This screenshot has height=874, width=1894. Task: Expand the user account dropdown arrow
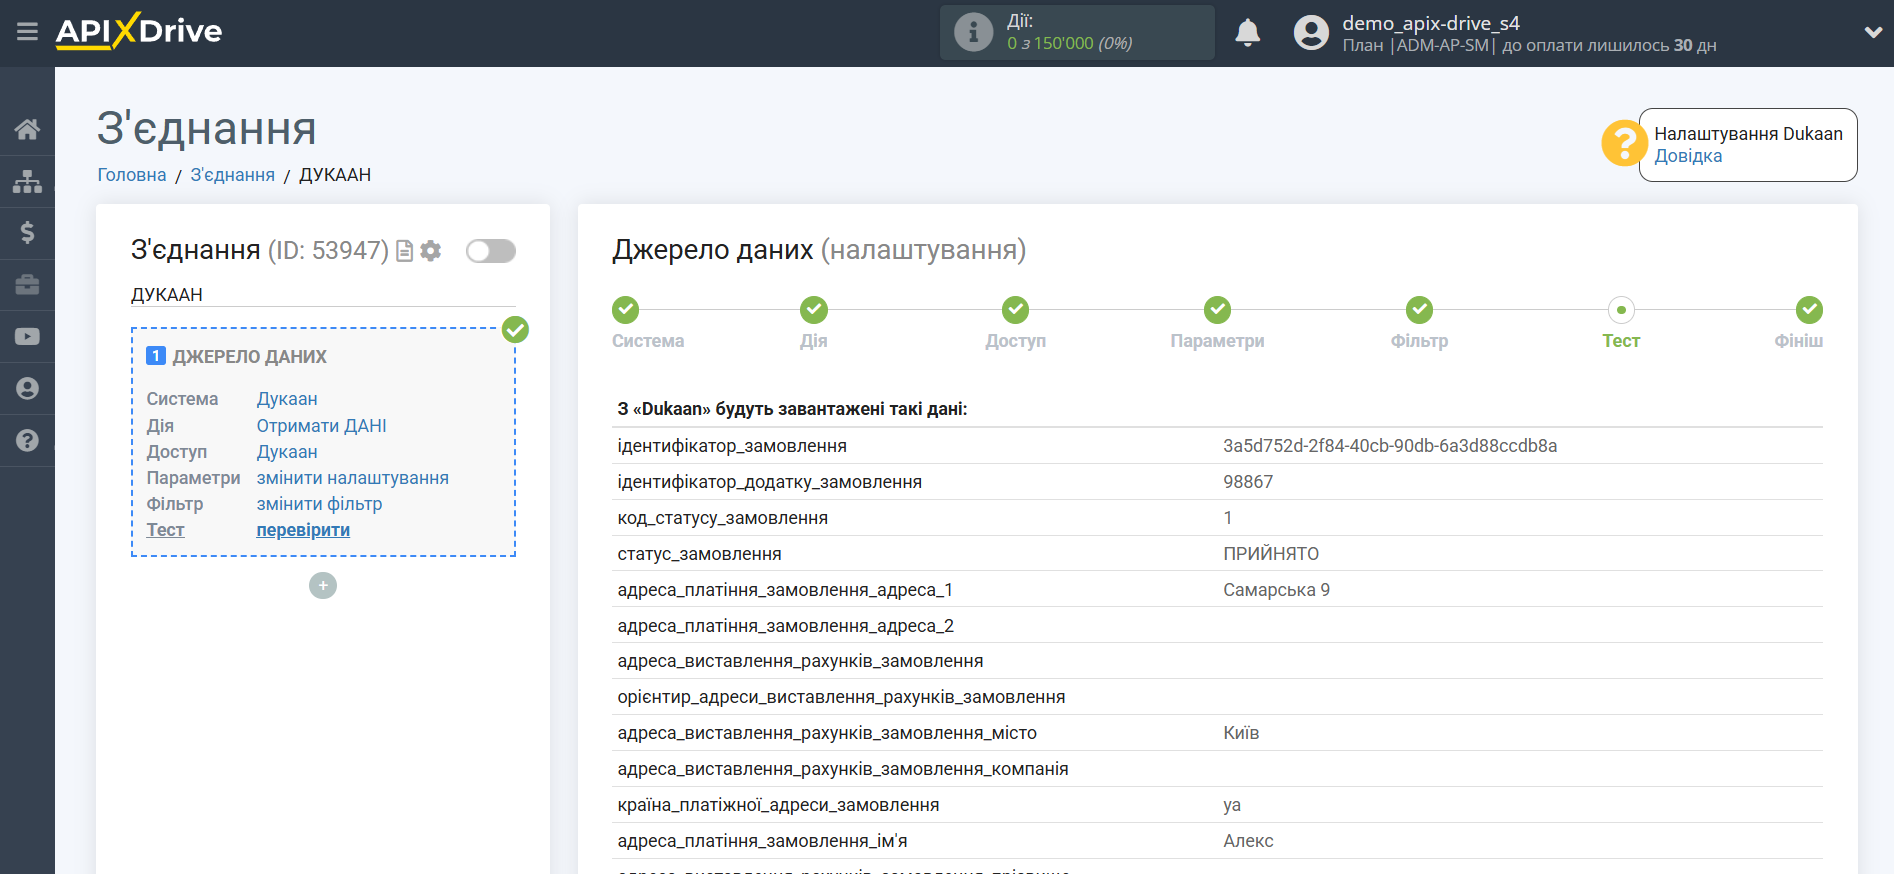[x=1873, y=32]
